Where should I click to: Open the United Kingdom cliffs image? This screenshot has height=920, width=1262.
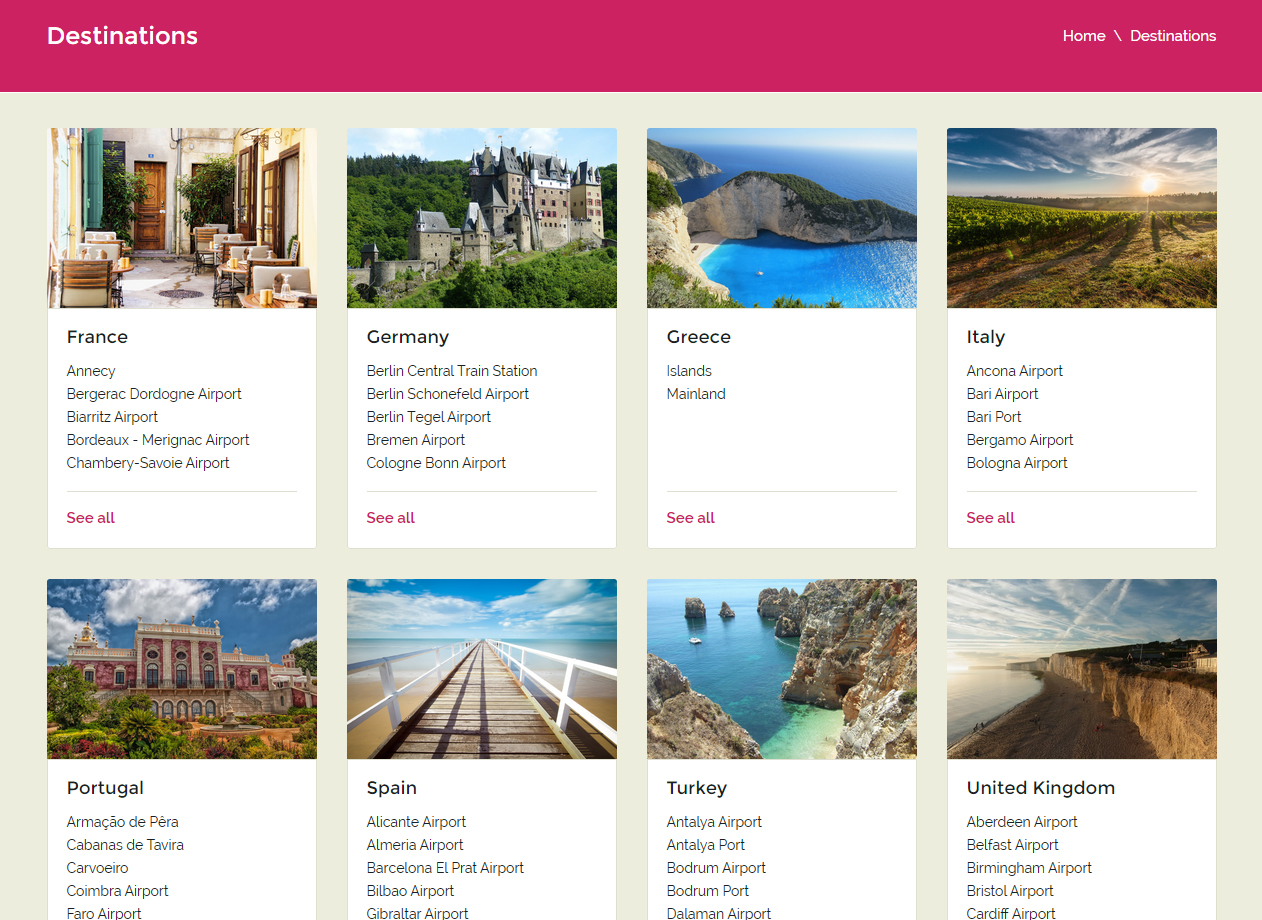pyautogui.click(x=1082, y=669)
